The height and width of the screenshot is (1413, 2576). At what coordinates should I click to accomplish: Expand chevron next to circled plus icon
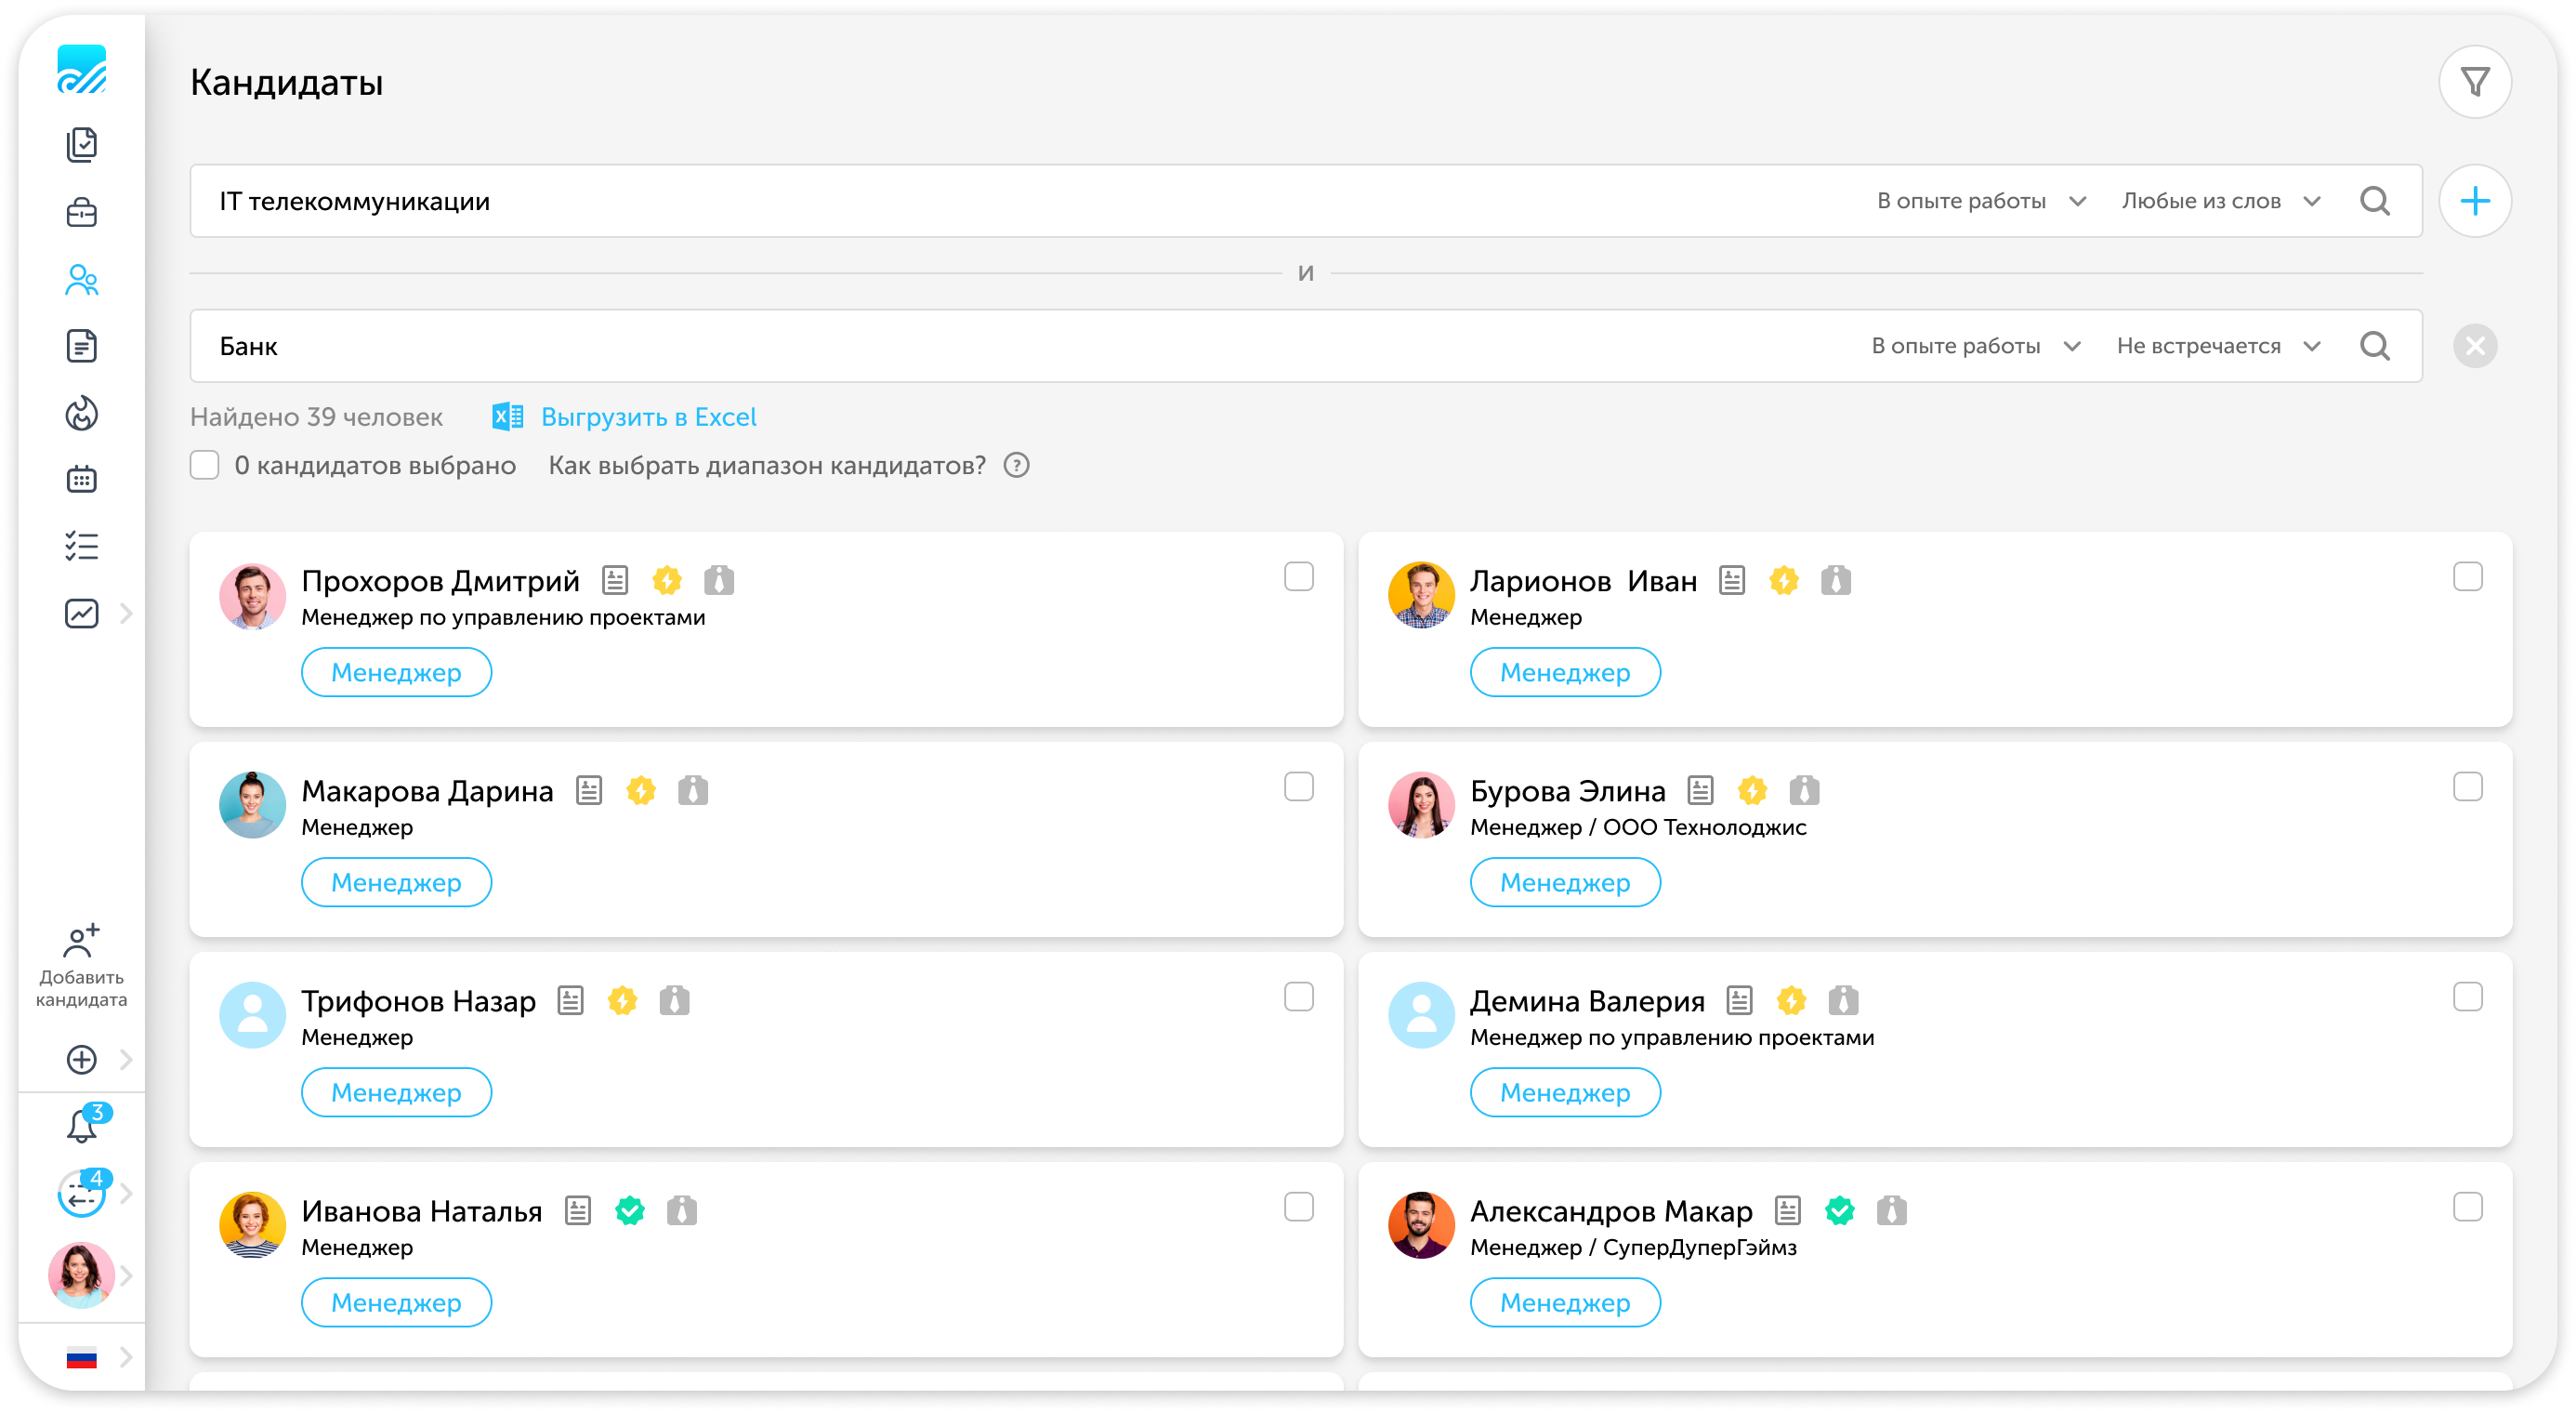pyautogui.click(x=127, y=1059)
